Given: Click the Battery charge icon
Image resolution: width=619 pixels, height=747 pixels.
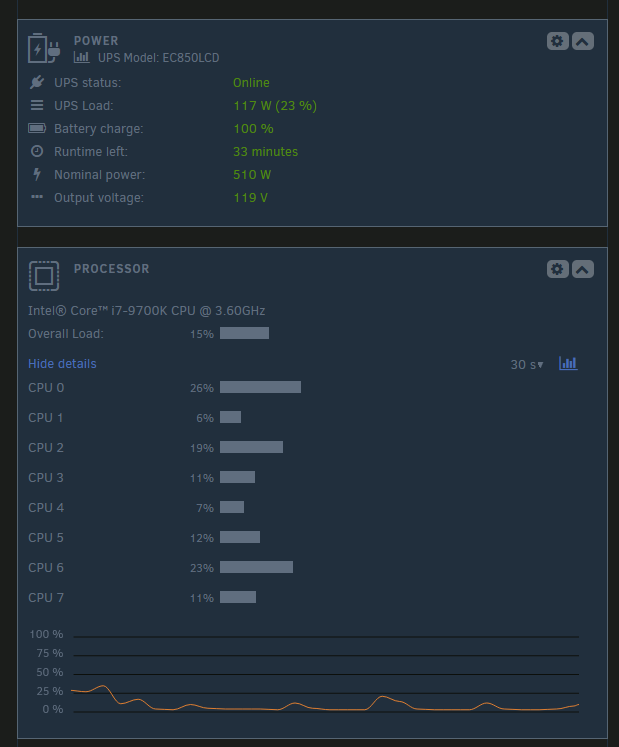Looking at the screenshot, I should pos(37,128).
